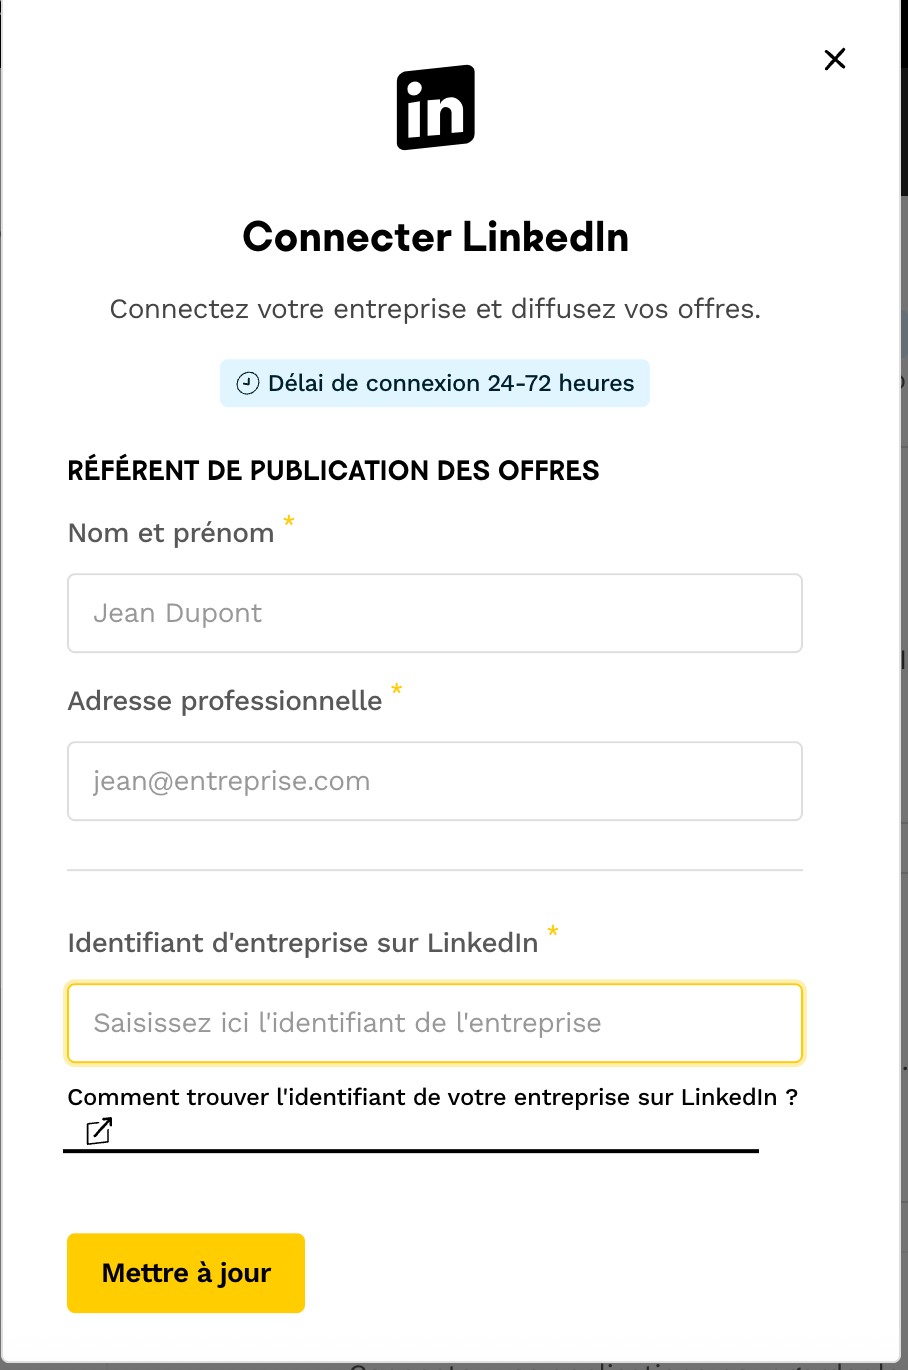Click the external link arrow icon
908x1370 pixels.
99,1131
